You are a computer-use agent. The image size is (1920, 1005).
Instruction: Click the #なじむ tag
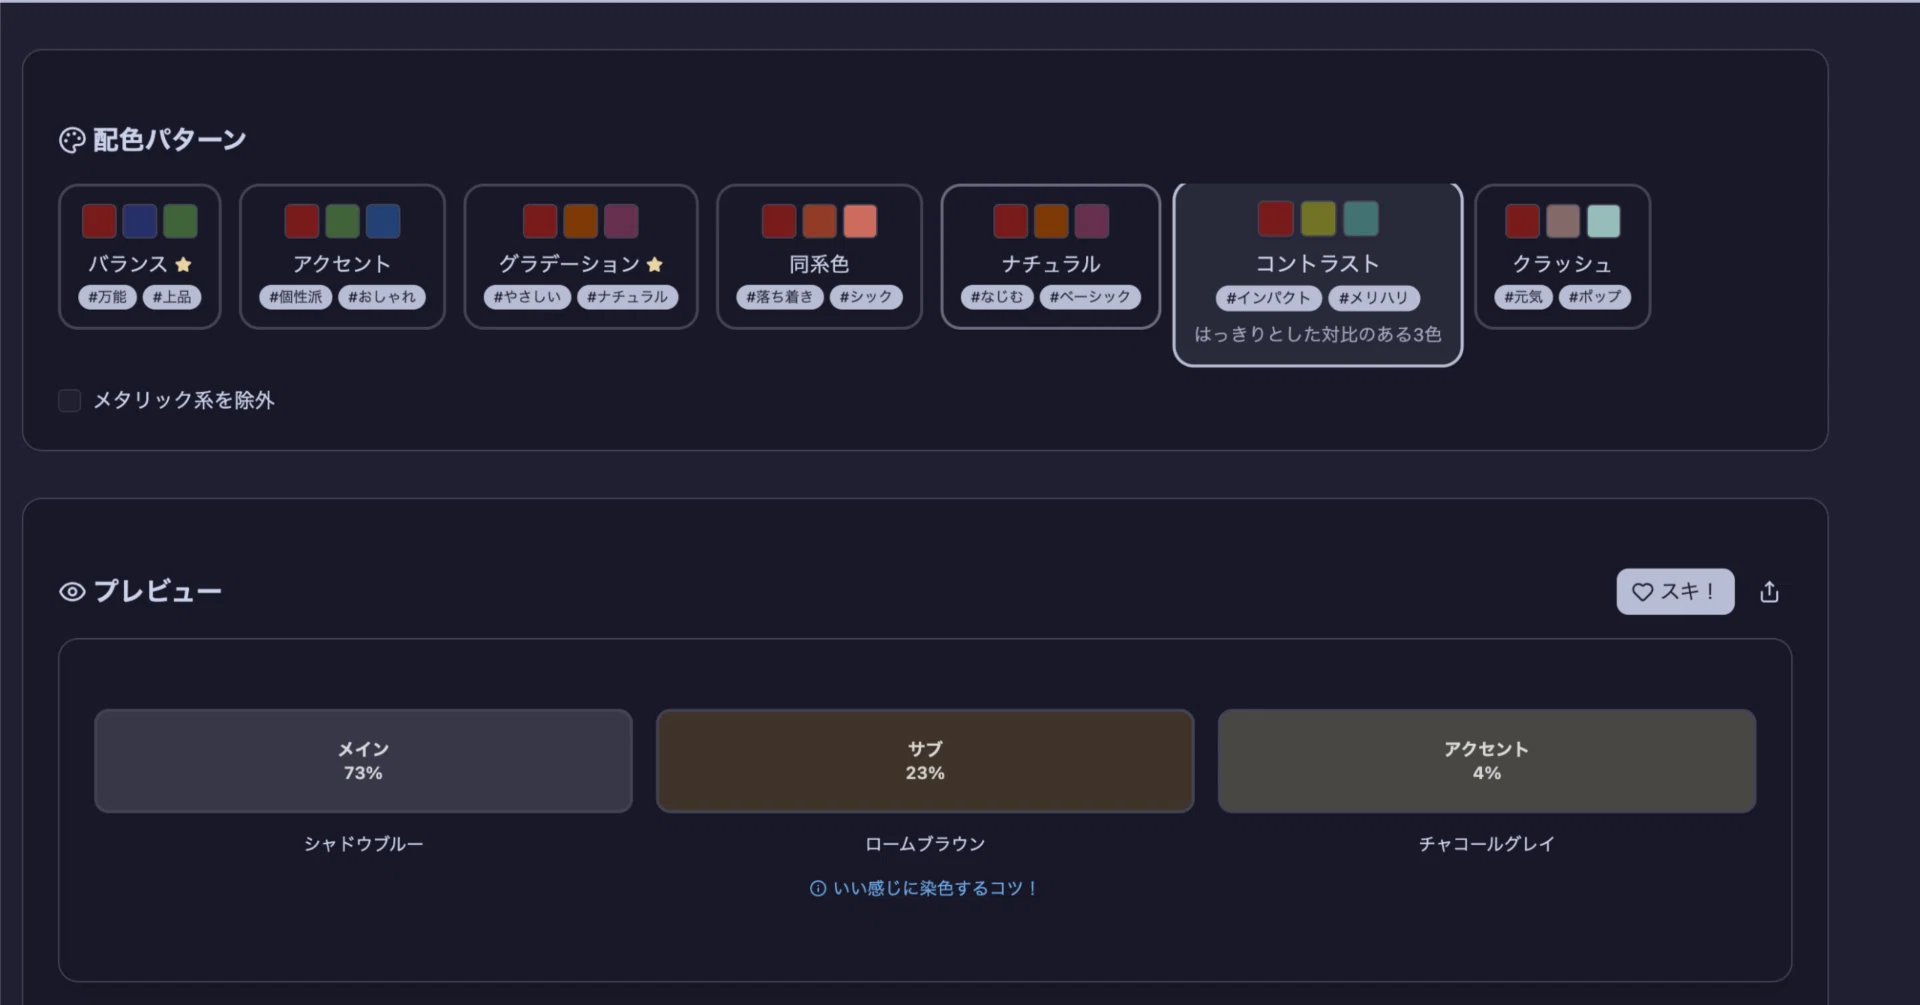997,297
